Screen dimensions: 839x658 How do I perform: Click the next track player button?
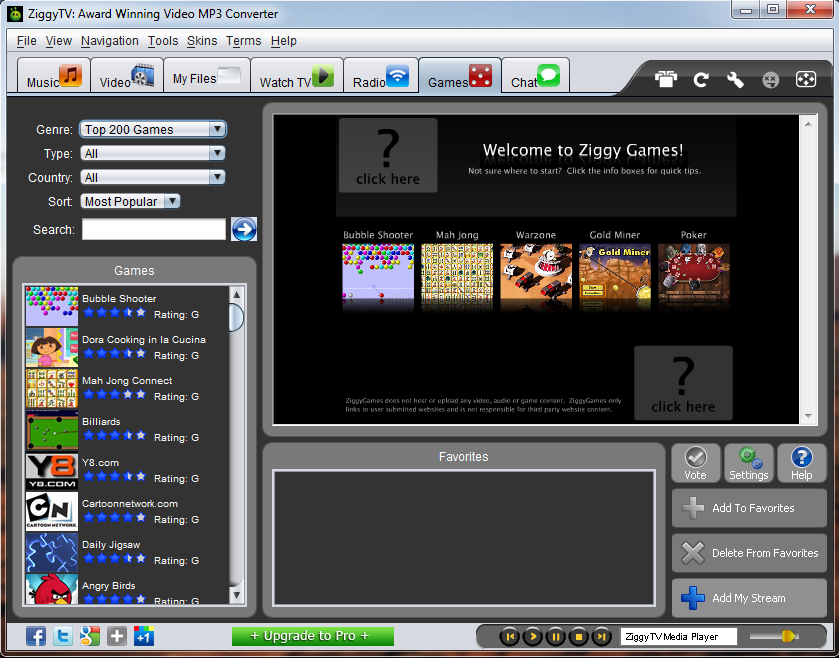(x=601, y=637)
